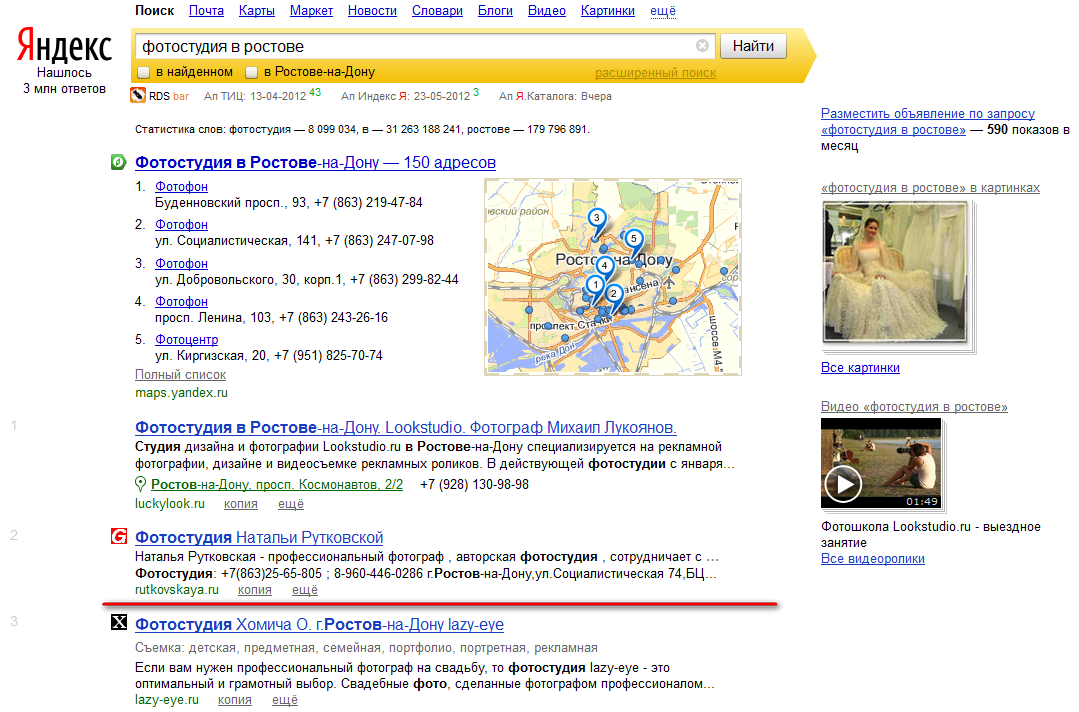Switch to Блоги search

[495, 11]
